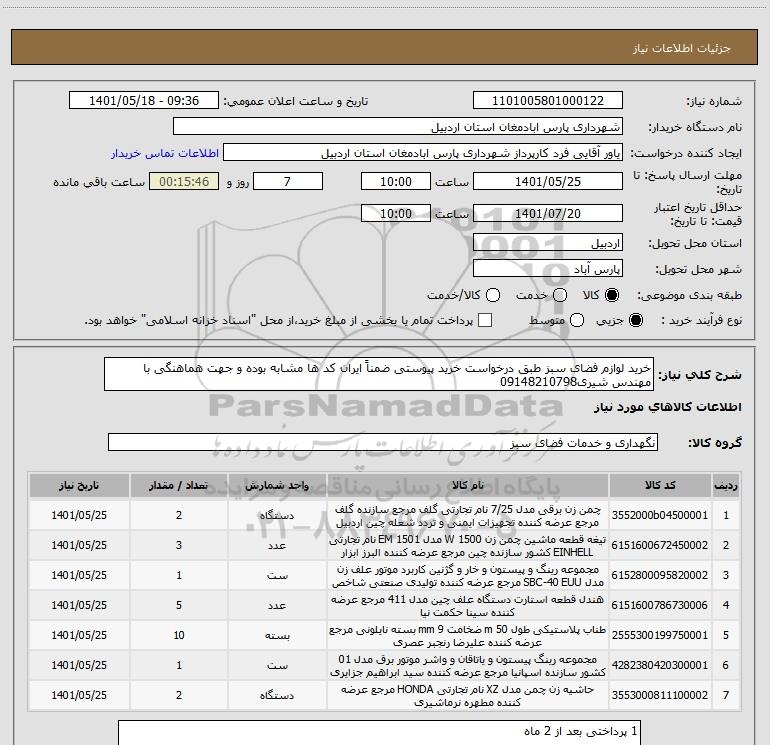Click the HONDA حاشیه زن چمن item name

point(468,695)
